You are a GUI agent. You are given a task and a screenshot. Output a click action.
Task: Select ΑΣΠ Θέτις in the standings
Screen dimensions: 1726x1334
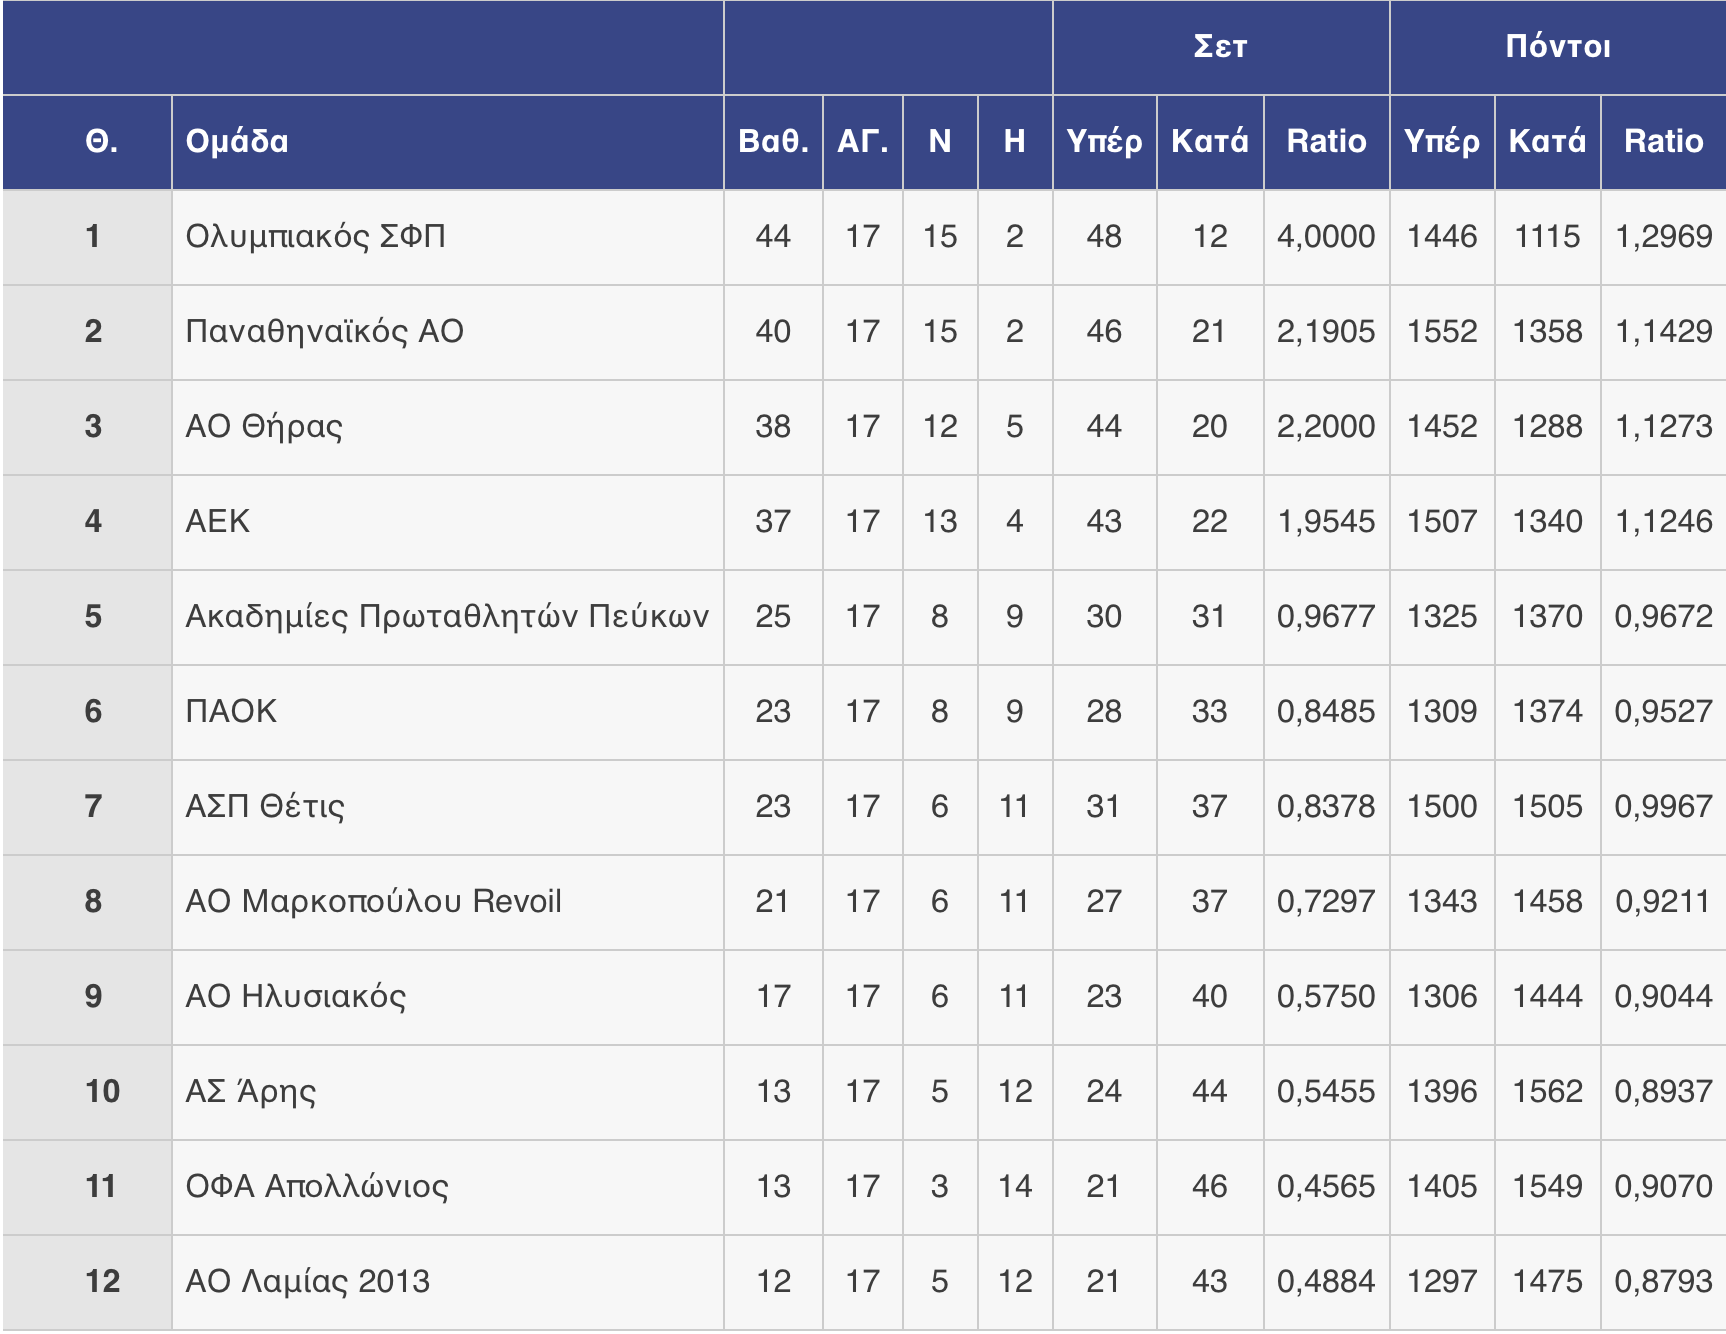point(265,807)
